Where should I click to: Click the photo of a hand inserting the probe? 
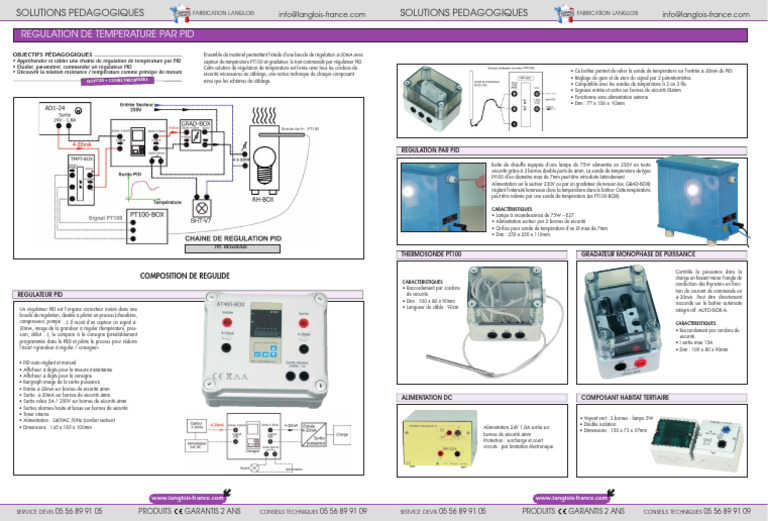(x=444, y=197)
